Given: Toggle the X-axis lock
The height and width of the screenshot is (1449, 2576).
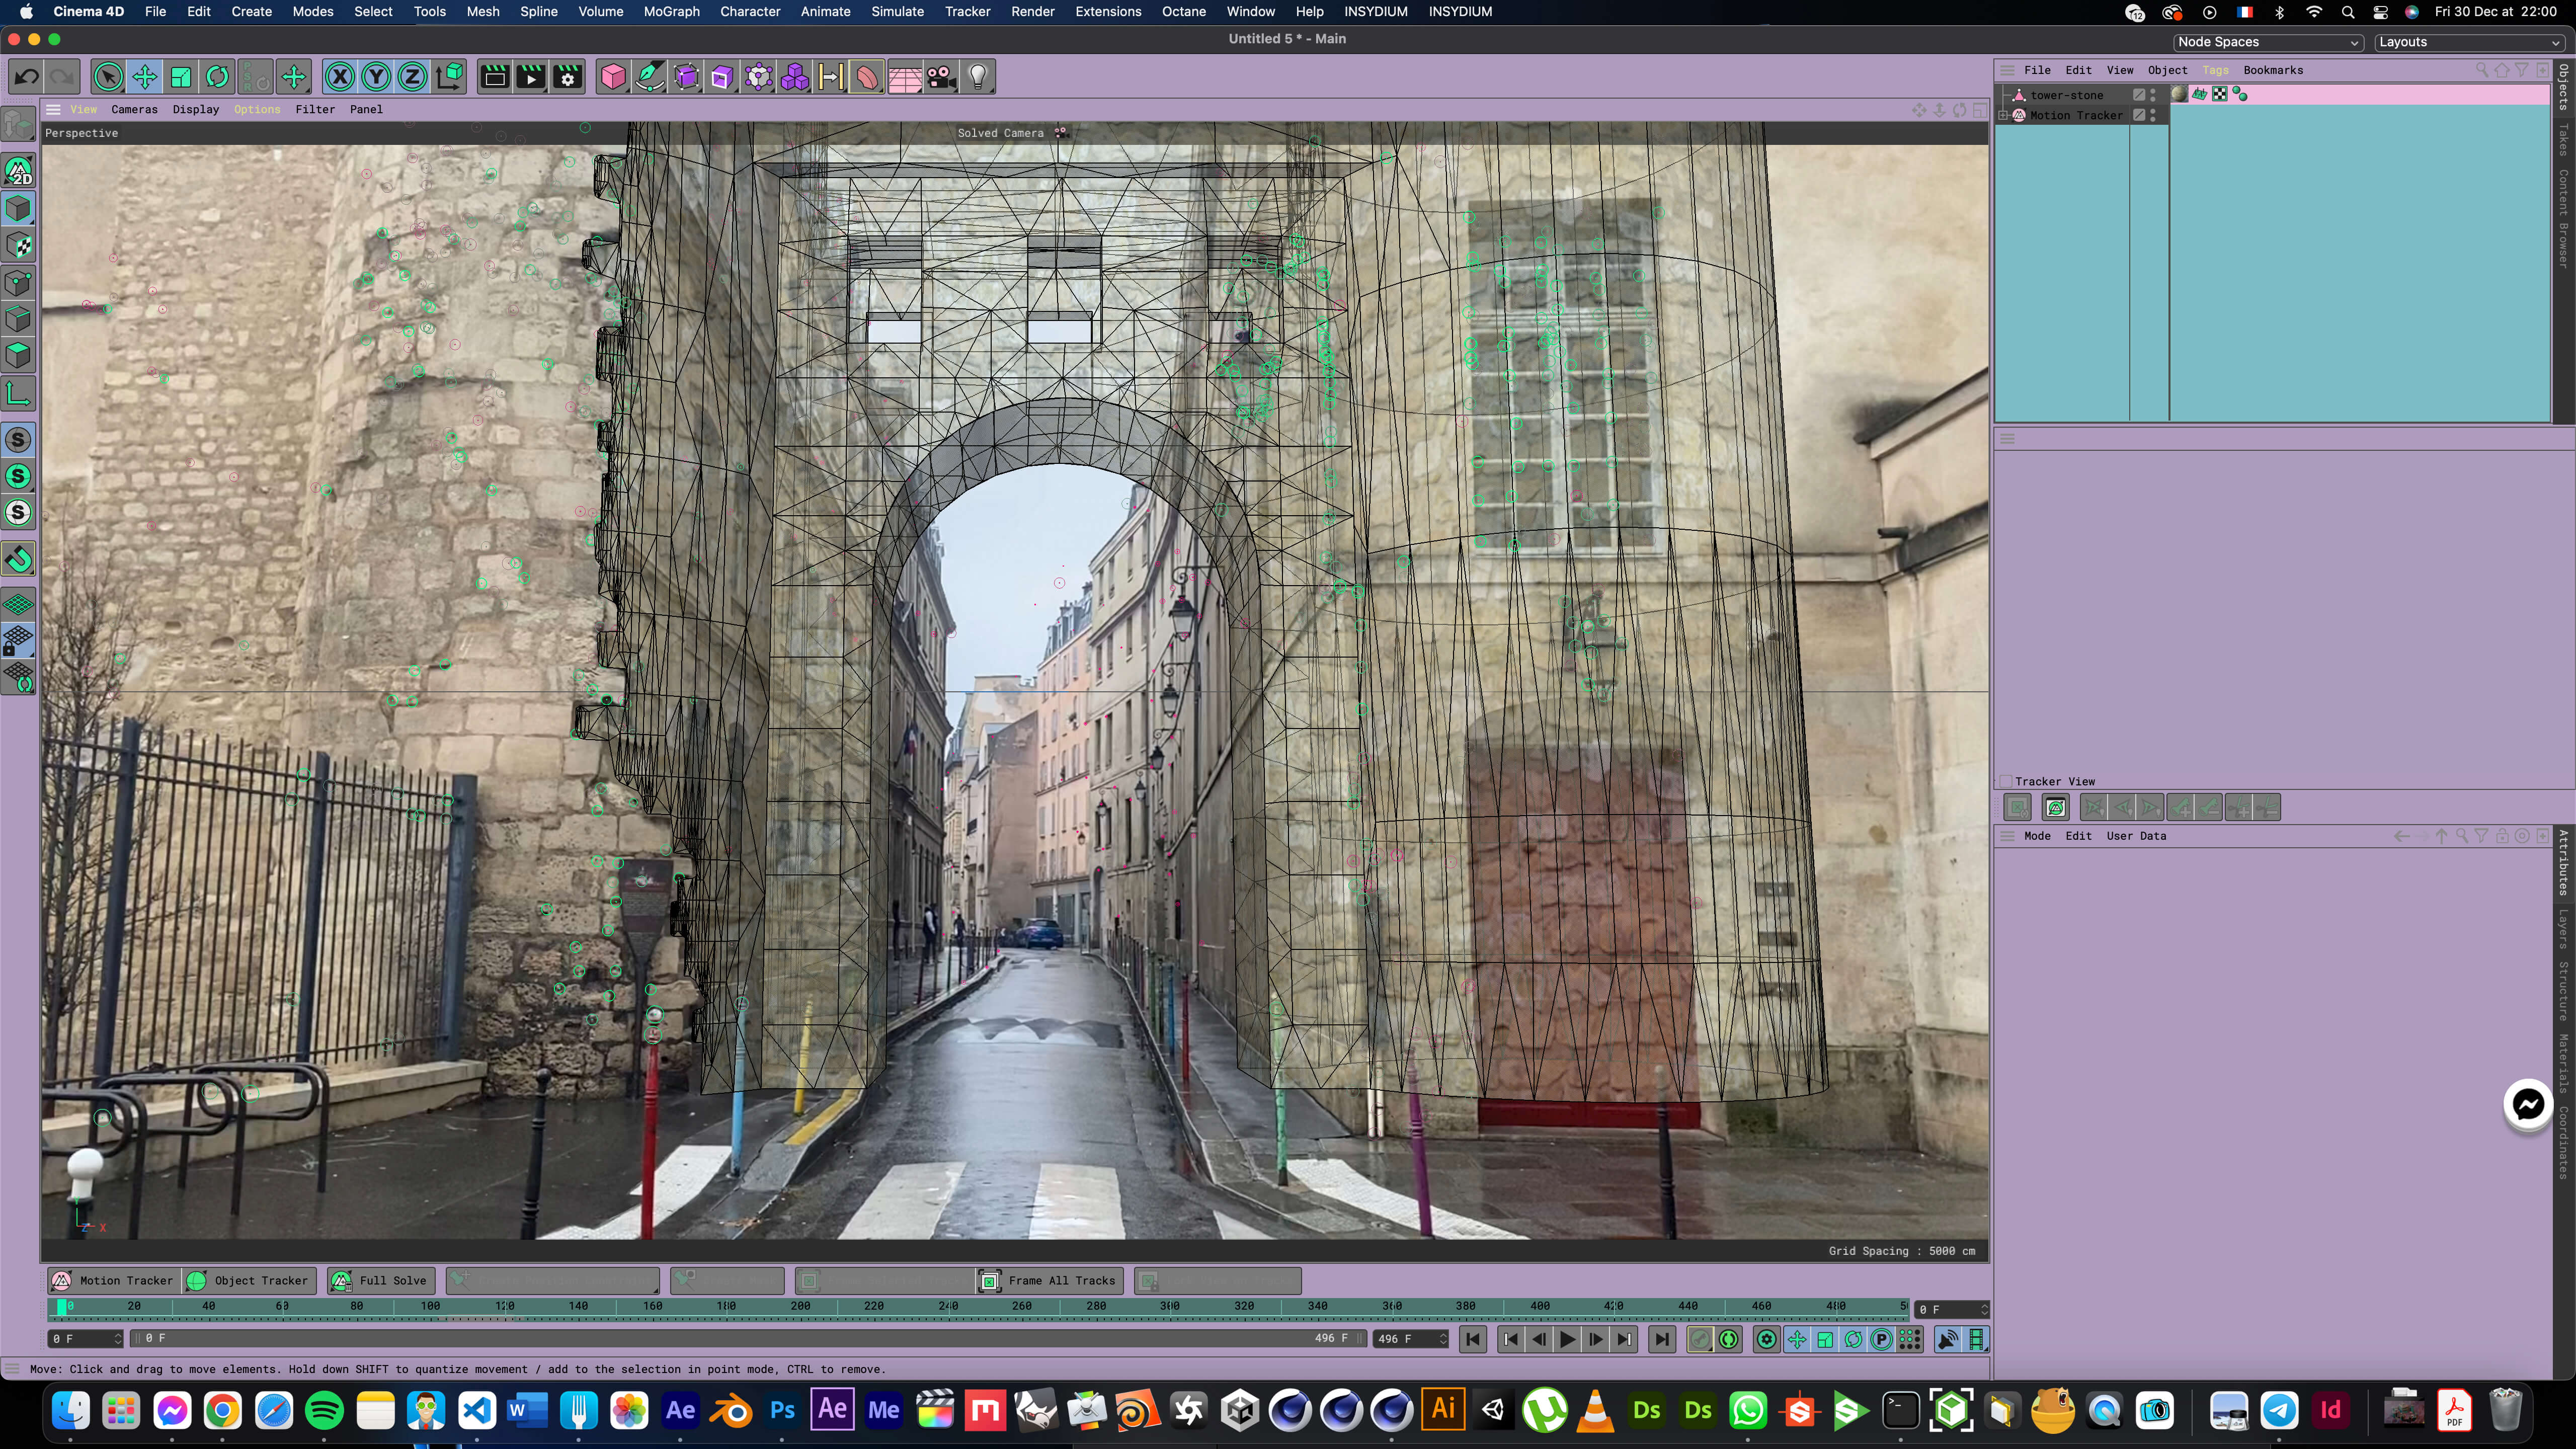Looking at the screenshot, I should [340, 76].
